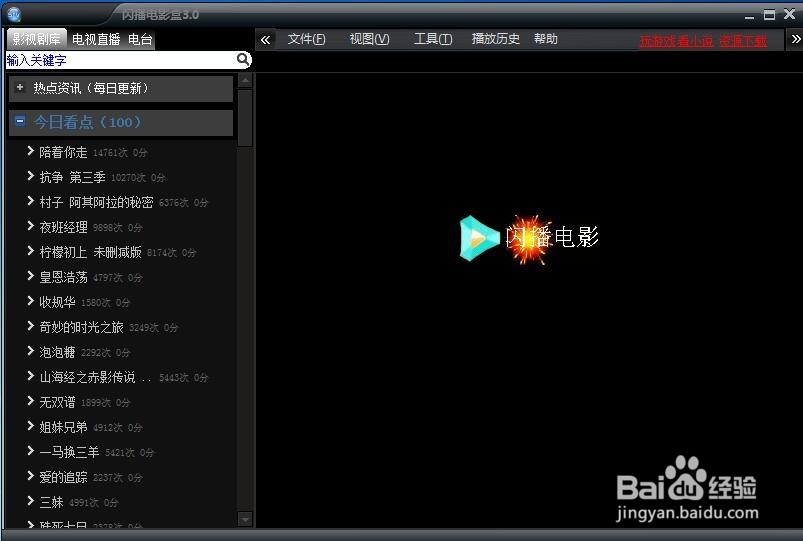Click the app logo in title bar
This screenshot has height=541, width=803.
(14, 15)
